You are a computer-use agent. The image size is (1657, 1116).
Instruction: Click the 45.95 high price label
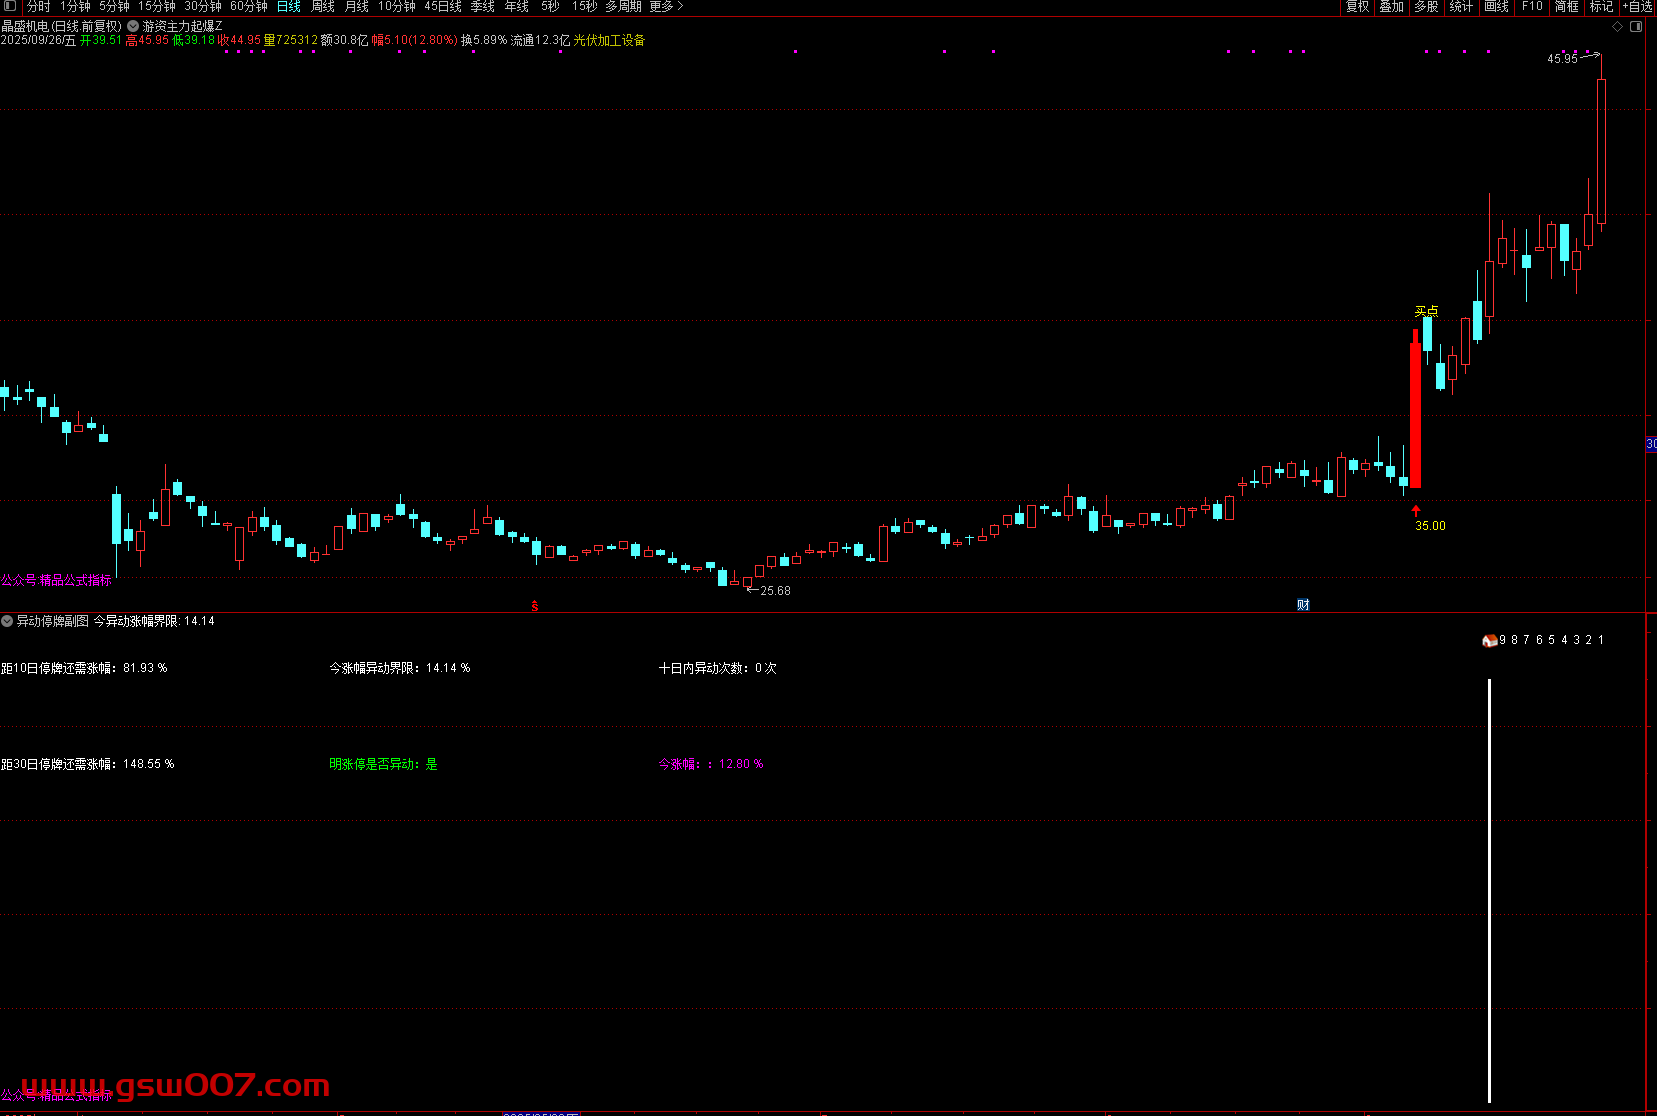point(1562,59)
